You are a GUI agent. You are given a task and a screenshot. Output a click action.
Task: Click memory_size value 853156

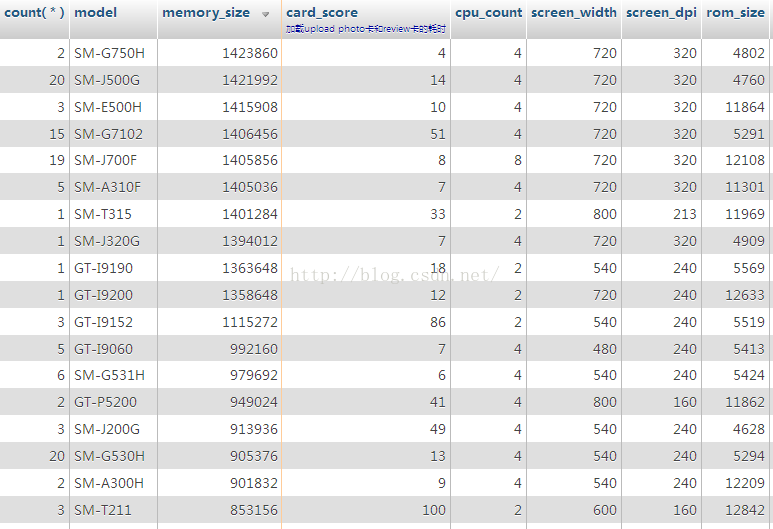254,510
